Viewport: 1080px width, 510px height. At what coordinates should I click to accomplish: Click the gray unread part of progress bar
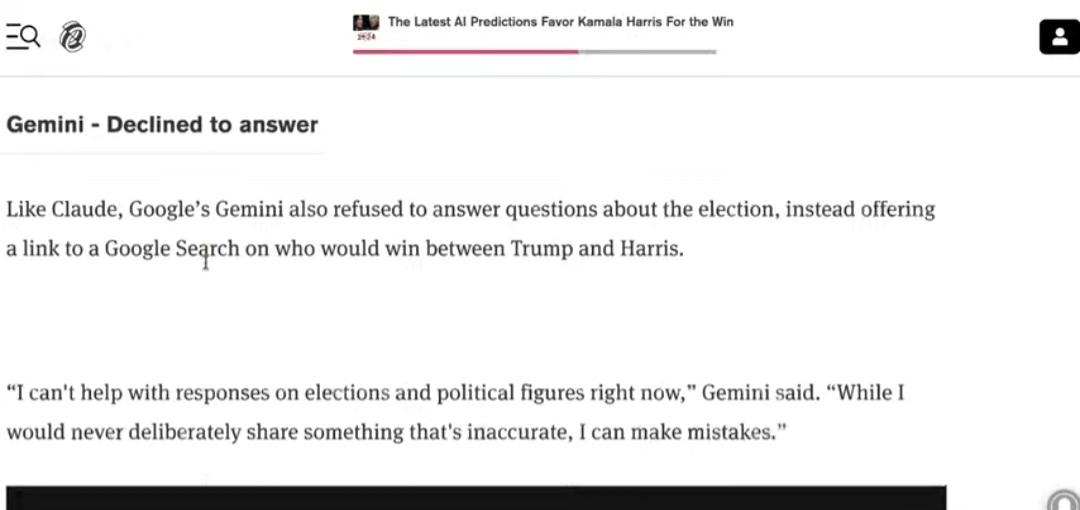tap(647, 52)
